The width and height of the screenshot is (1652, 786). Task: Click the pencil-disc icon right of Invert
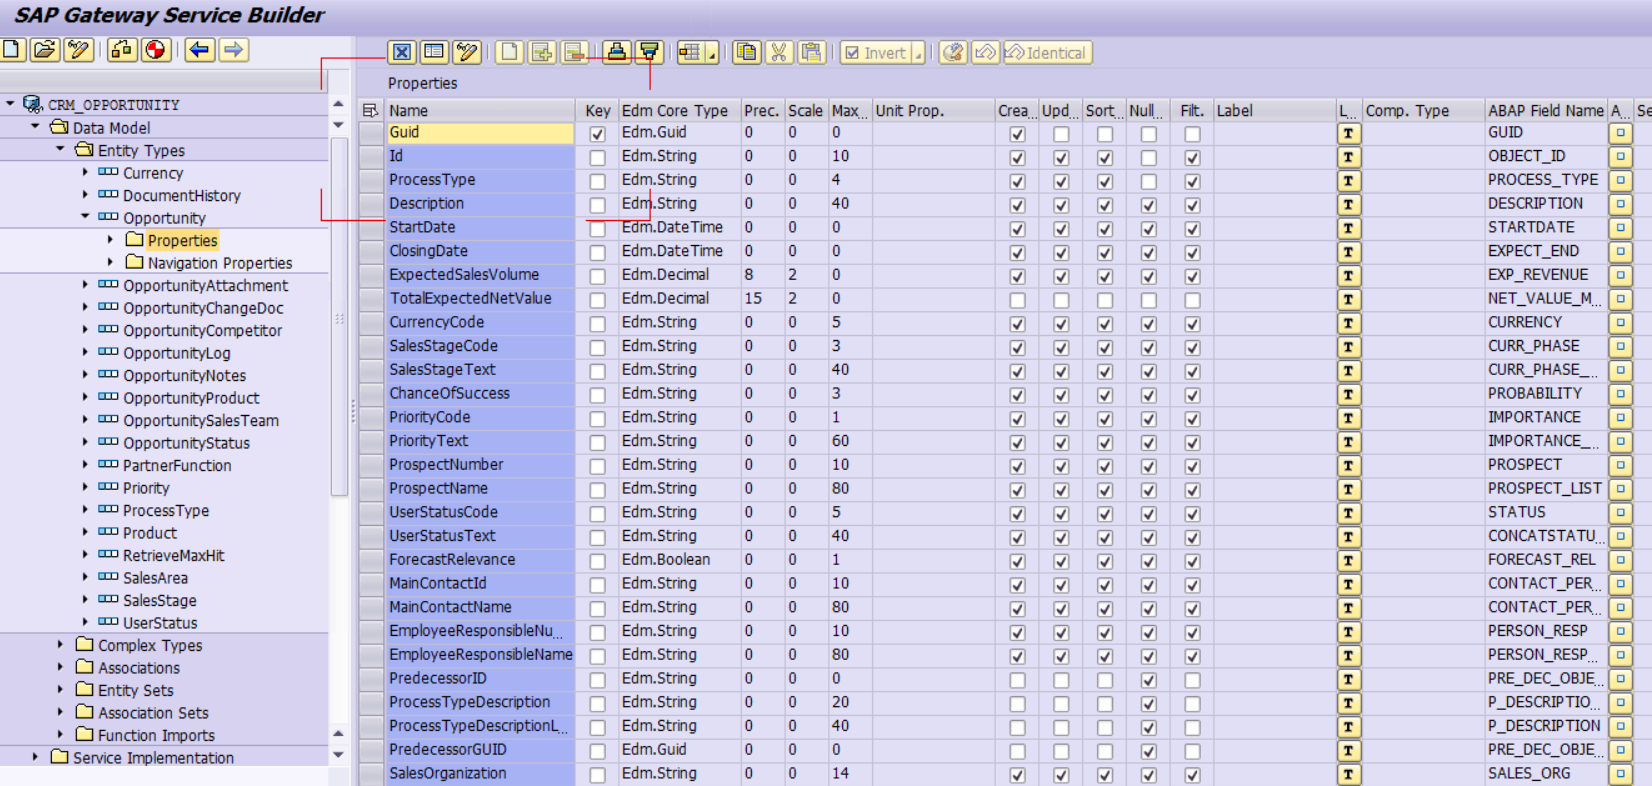(x=953, y=52)
